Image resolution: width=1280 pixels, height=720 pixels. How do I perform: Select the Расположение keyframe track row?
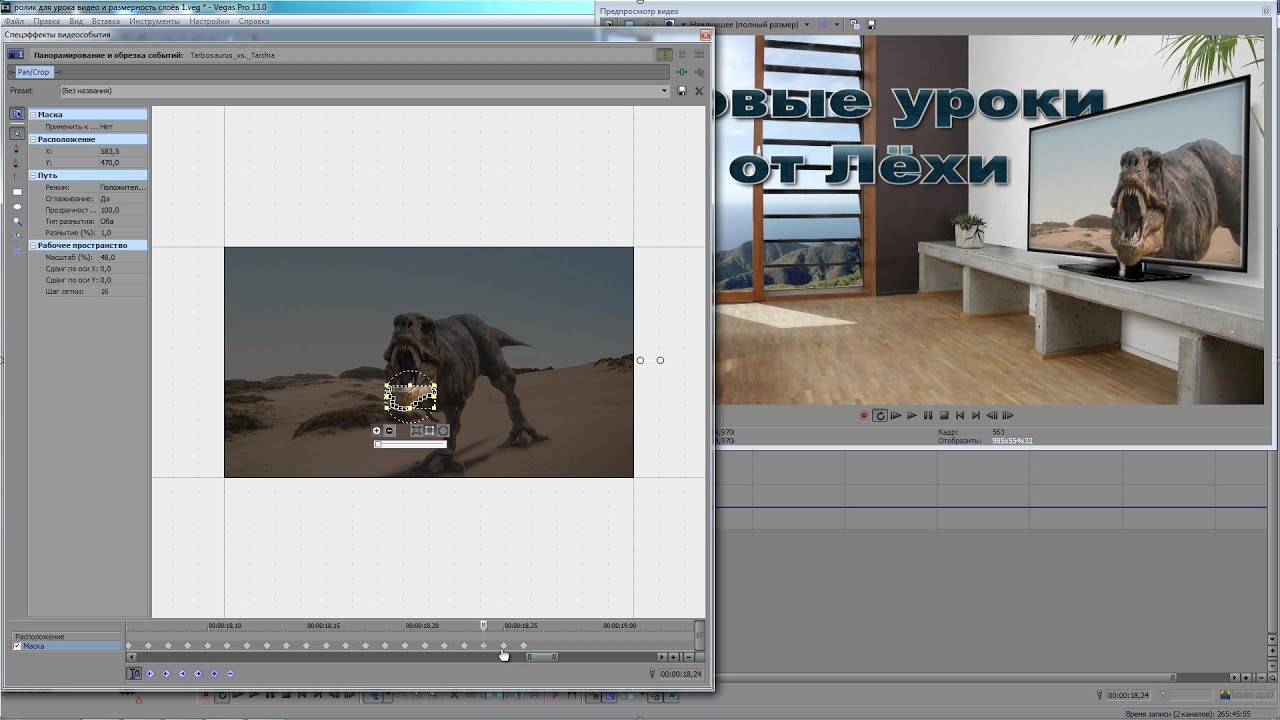pos(66,637)
